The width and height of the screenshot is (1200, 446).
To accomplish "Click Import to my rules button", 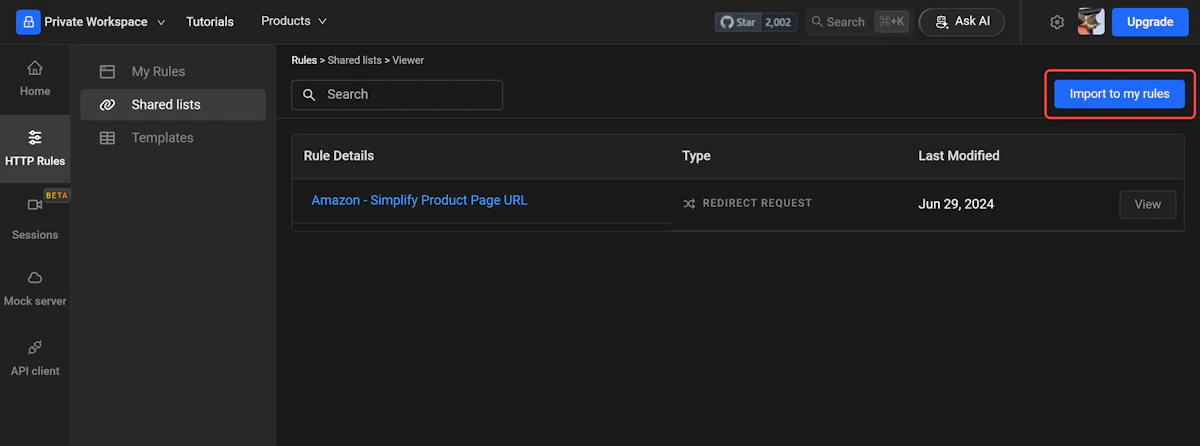I will click(1119, 94).
